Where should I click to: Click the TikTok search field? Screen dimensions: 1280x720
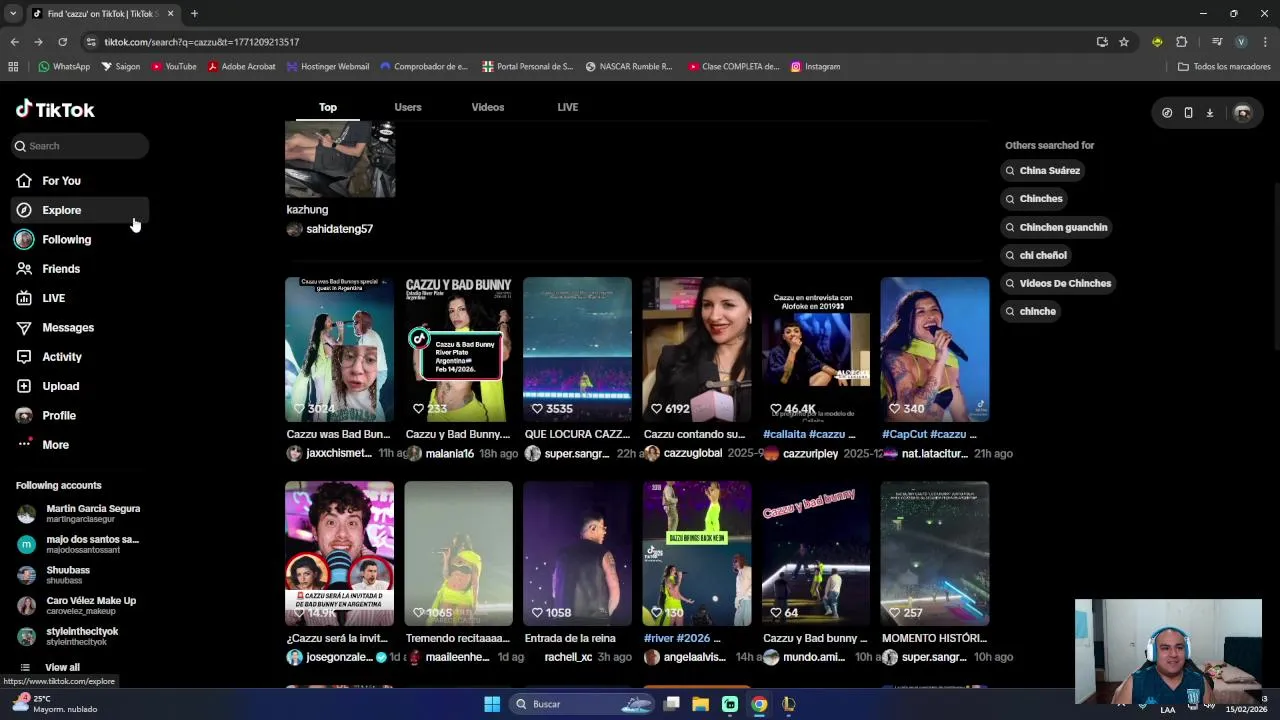coord(80,146)
